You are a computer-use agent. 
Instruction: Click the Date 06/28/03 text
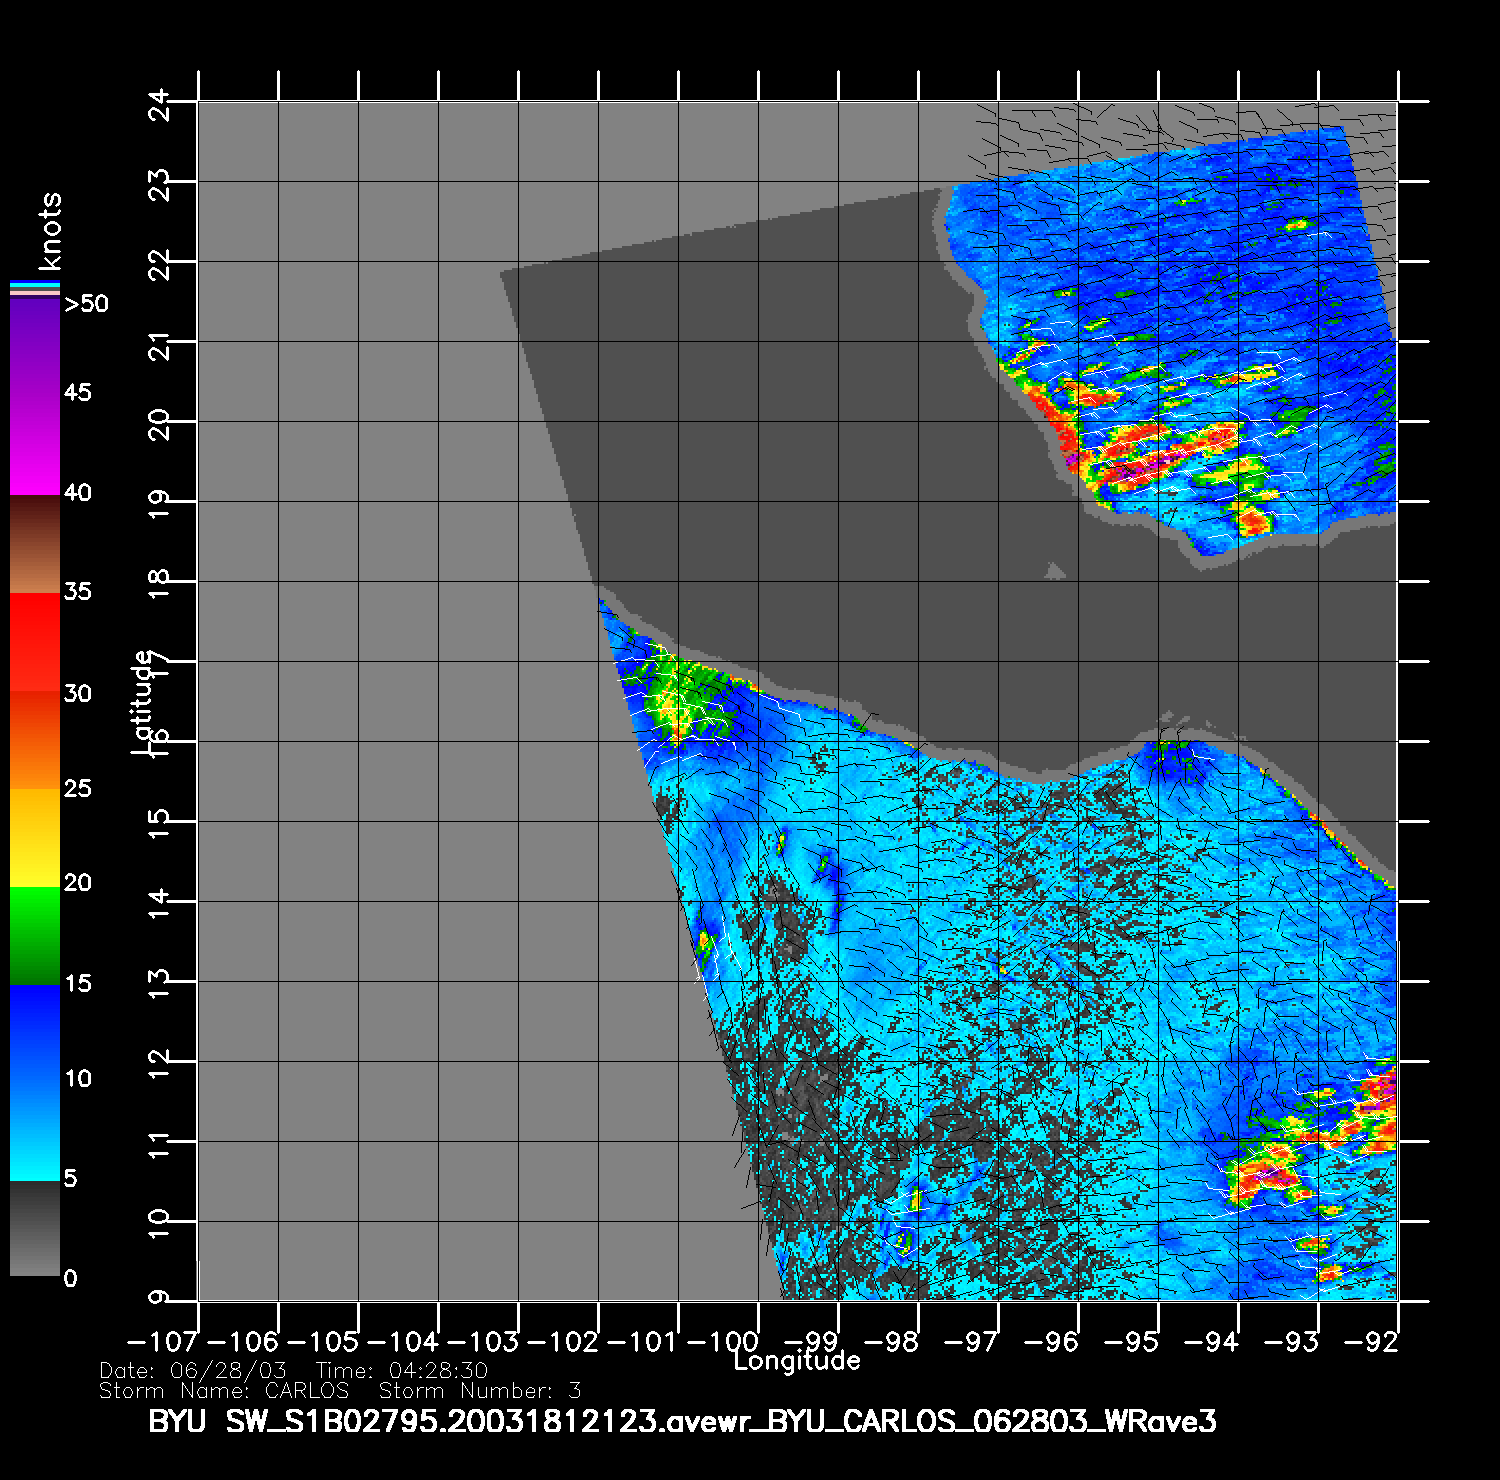coord(193,1371)
